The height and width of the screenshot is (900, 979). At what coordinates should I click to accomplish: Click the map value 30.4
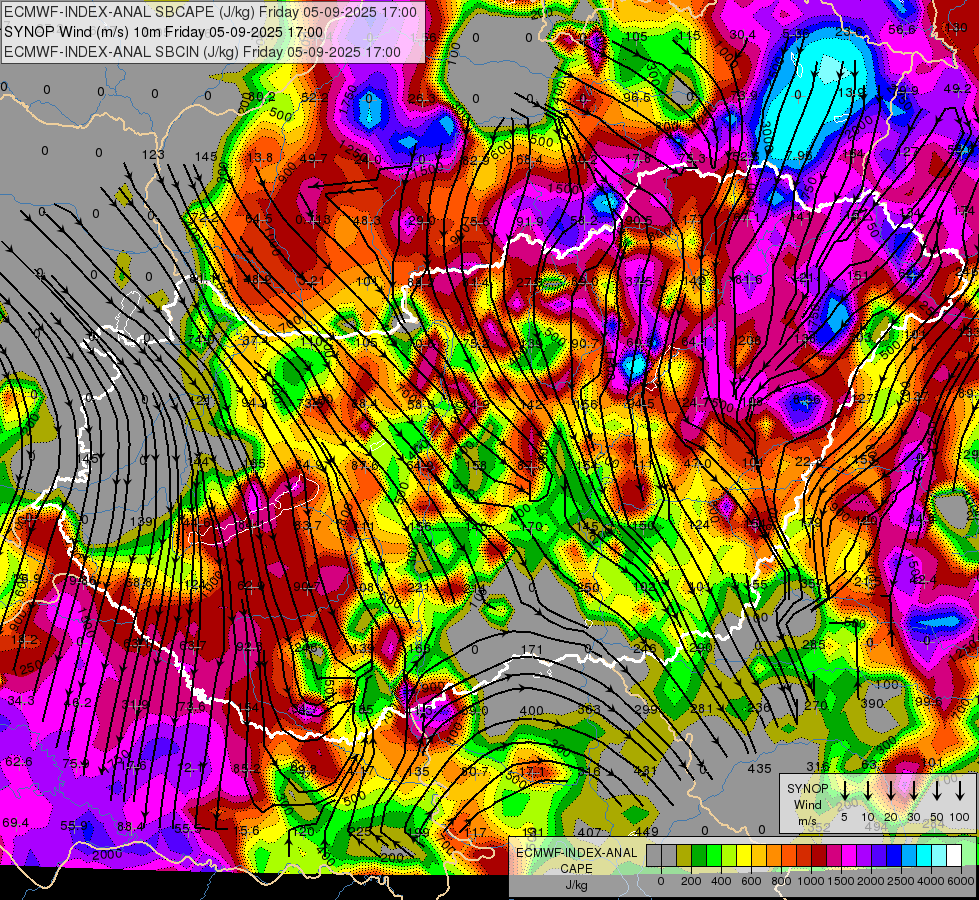coord(742,34)
